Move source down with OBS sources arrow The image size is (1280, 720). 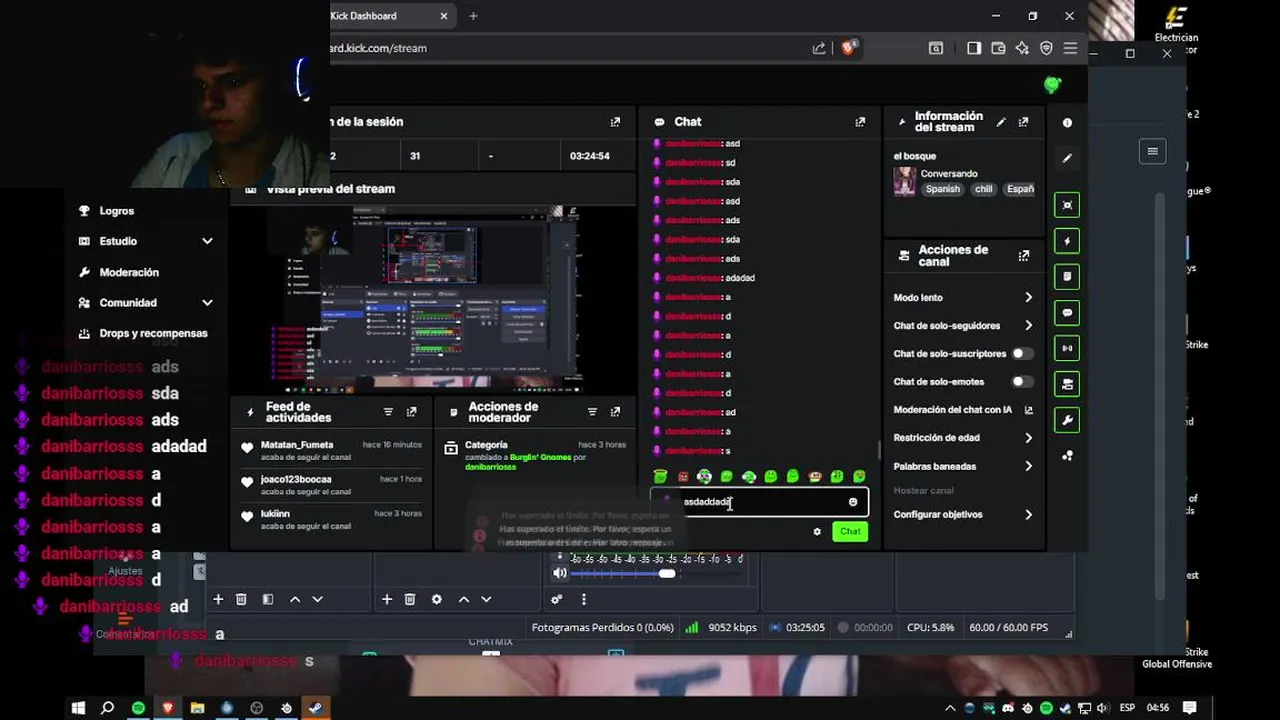(x=486, y=599)
